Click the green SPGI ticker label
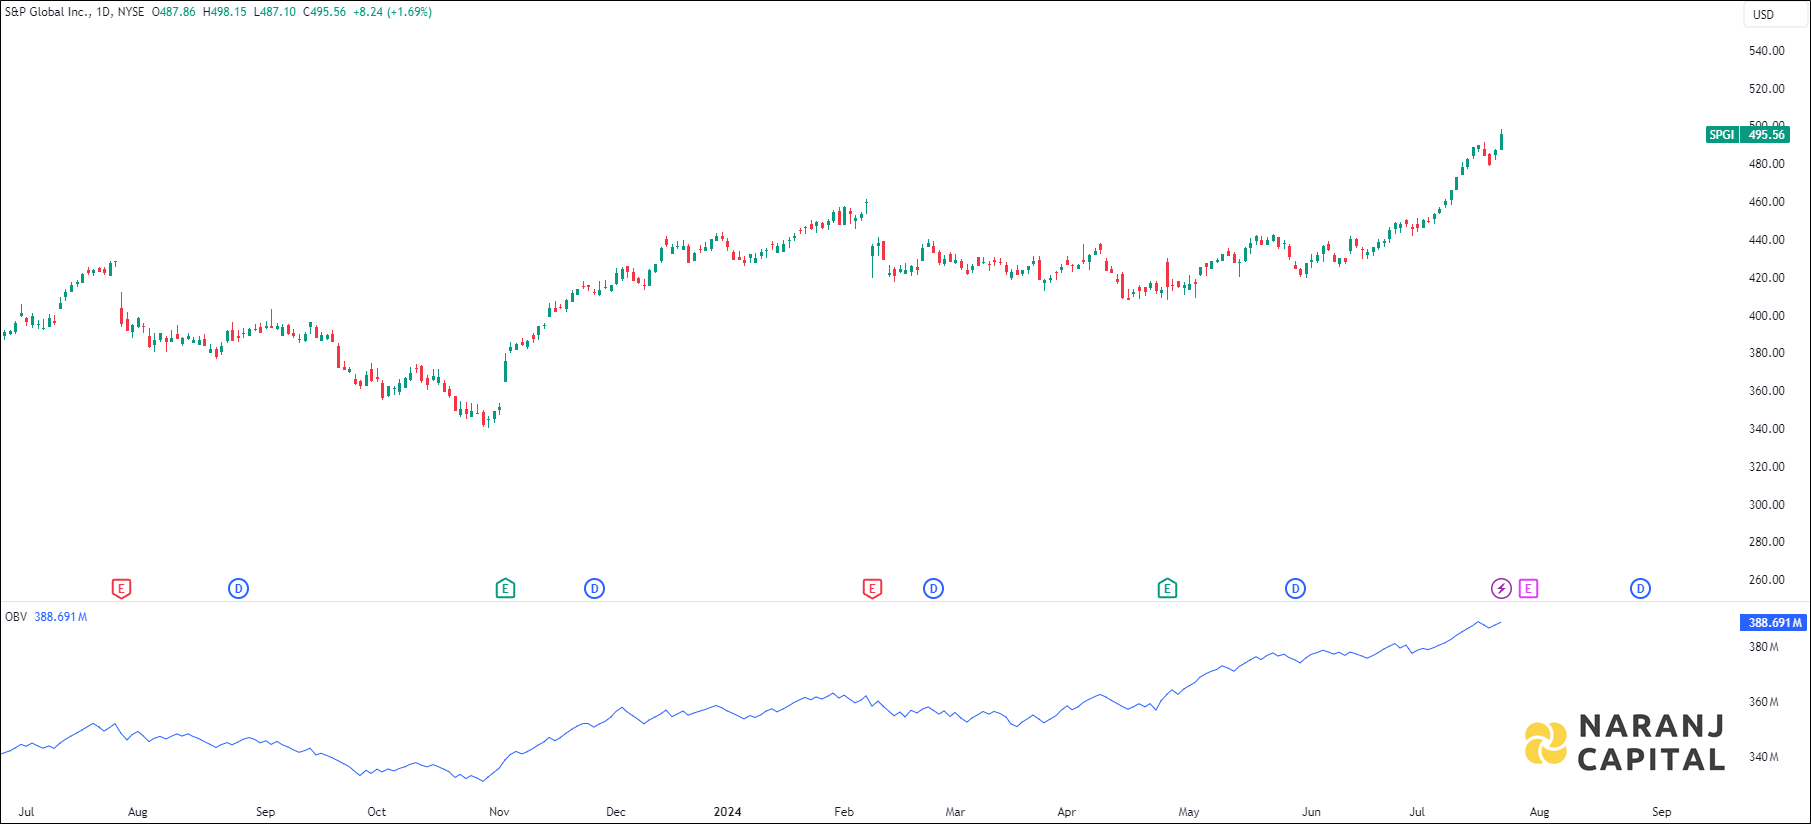 (1722, 135)
